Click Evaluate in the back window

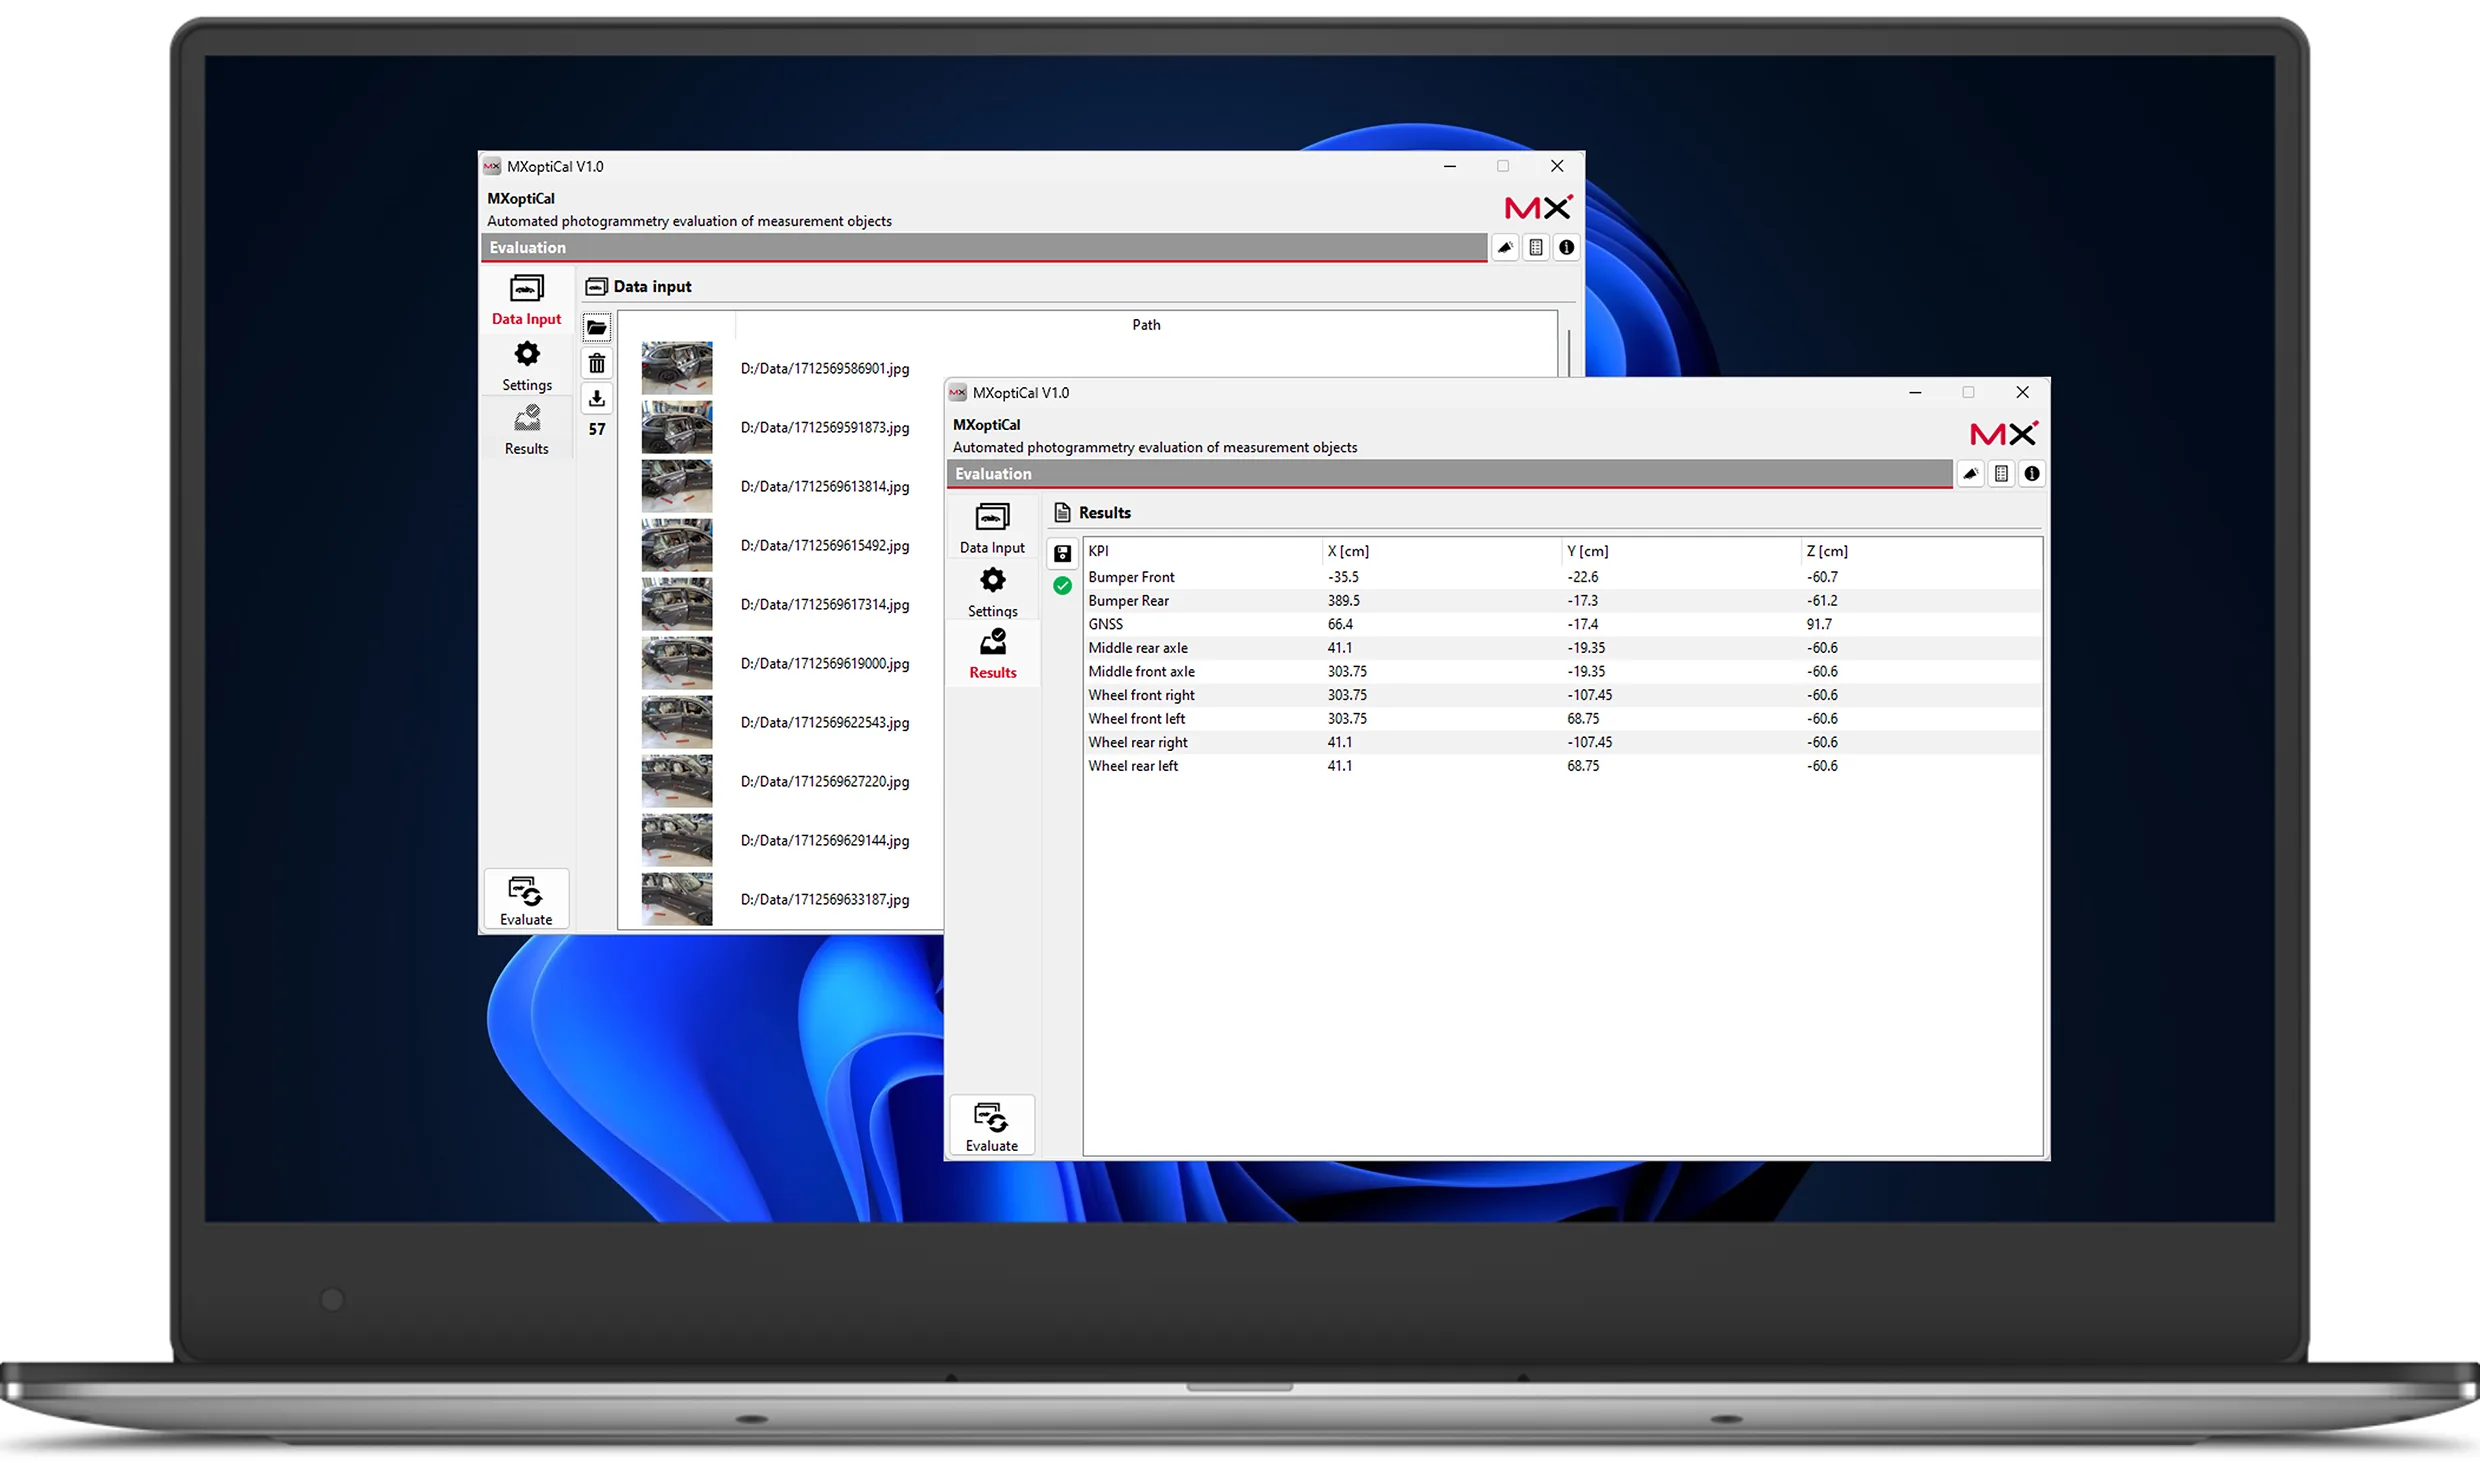(526, 900)
